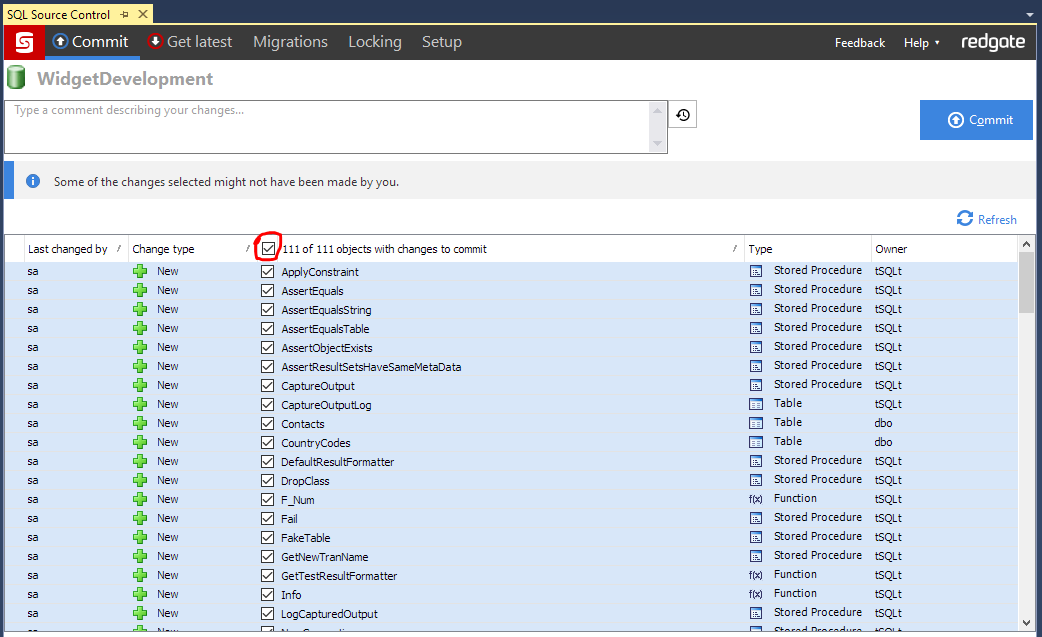
Task: Click the WidgetDevelopment database cylinder icon
Action: click(16, 79)
